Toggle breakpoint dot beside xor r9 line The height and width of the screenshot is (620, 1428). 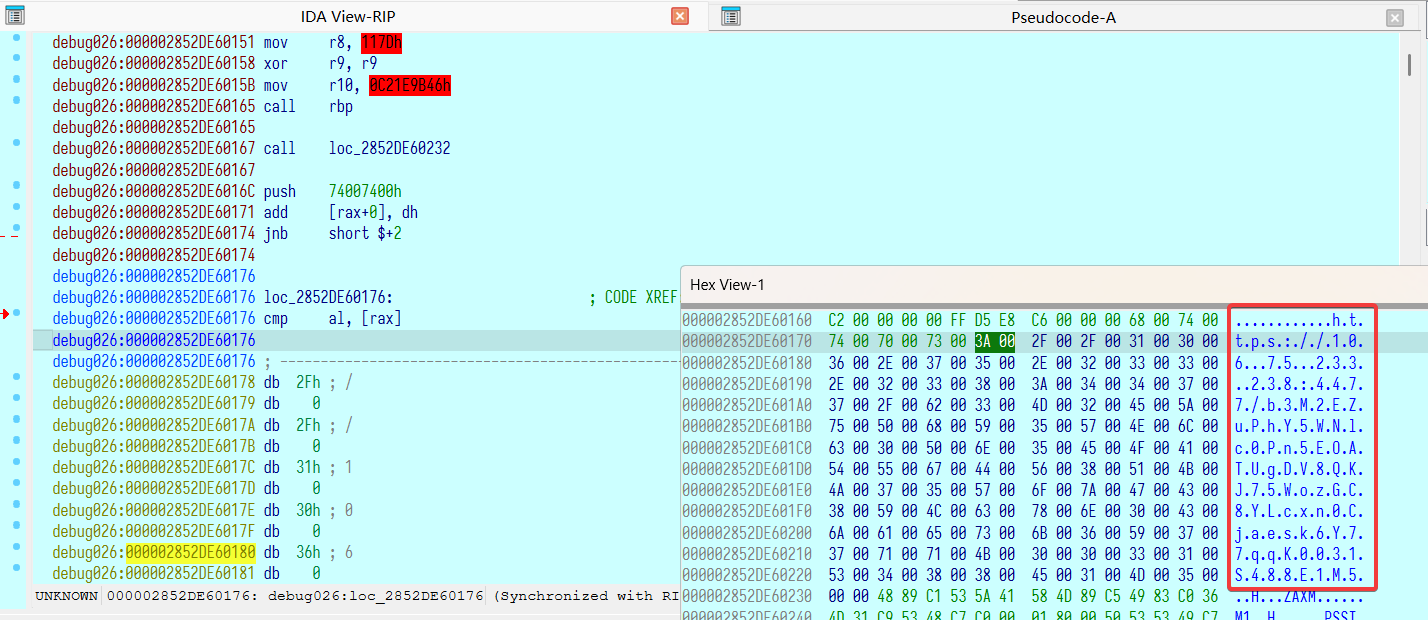pos(17,58)
